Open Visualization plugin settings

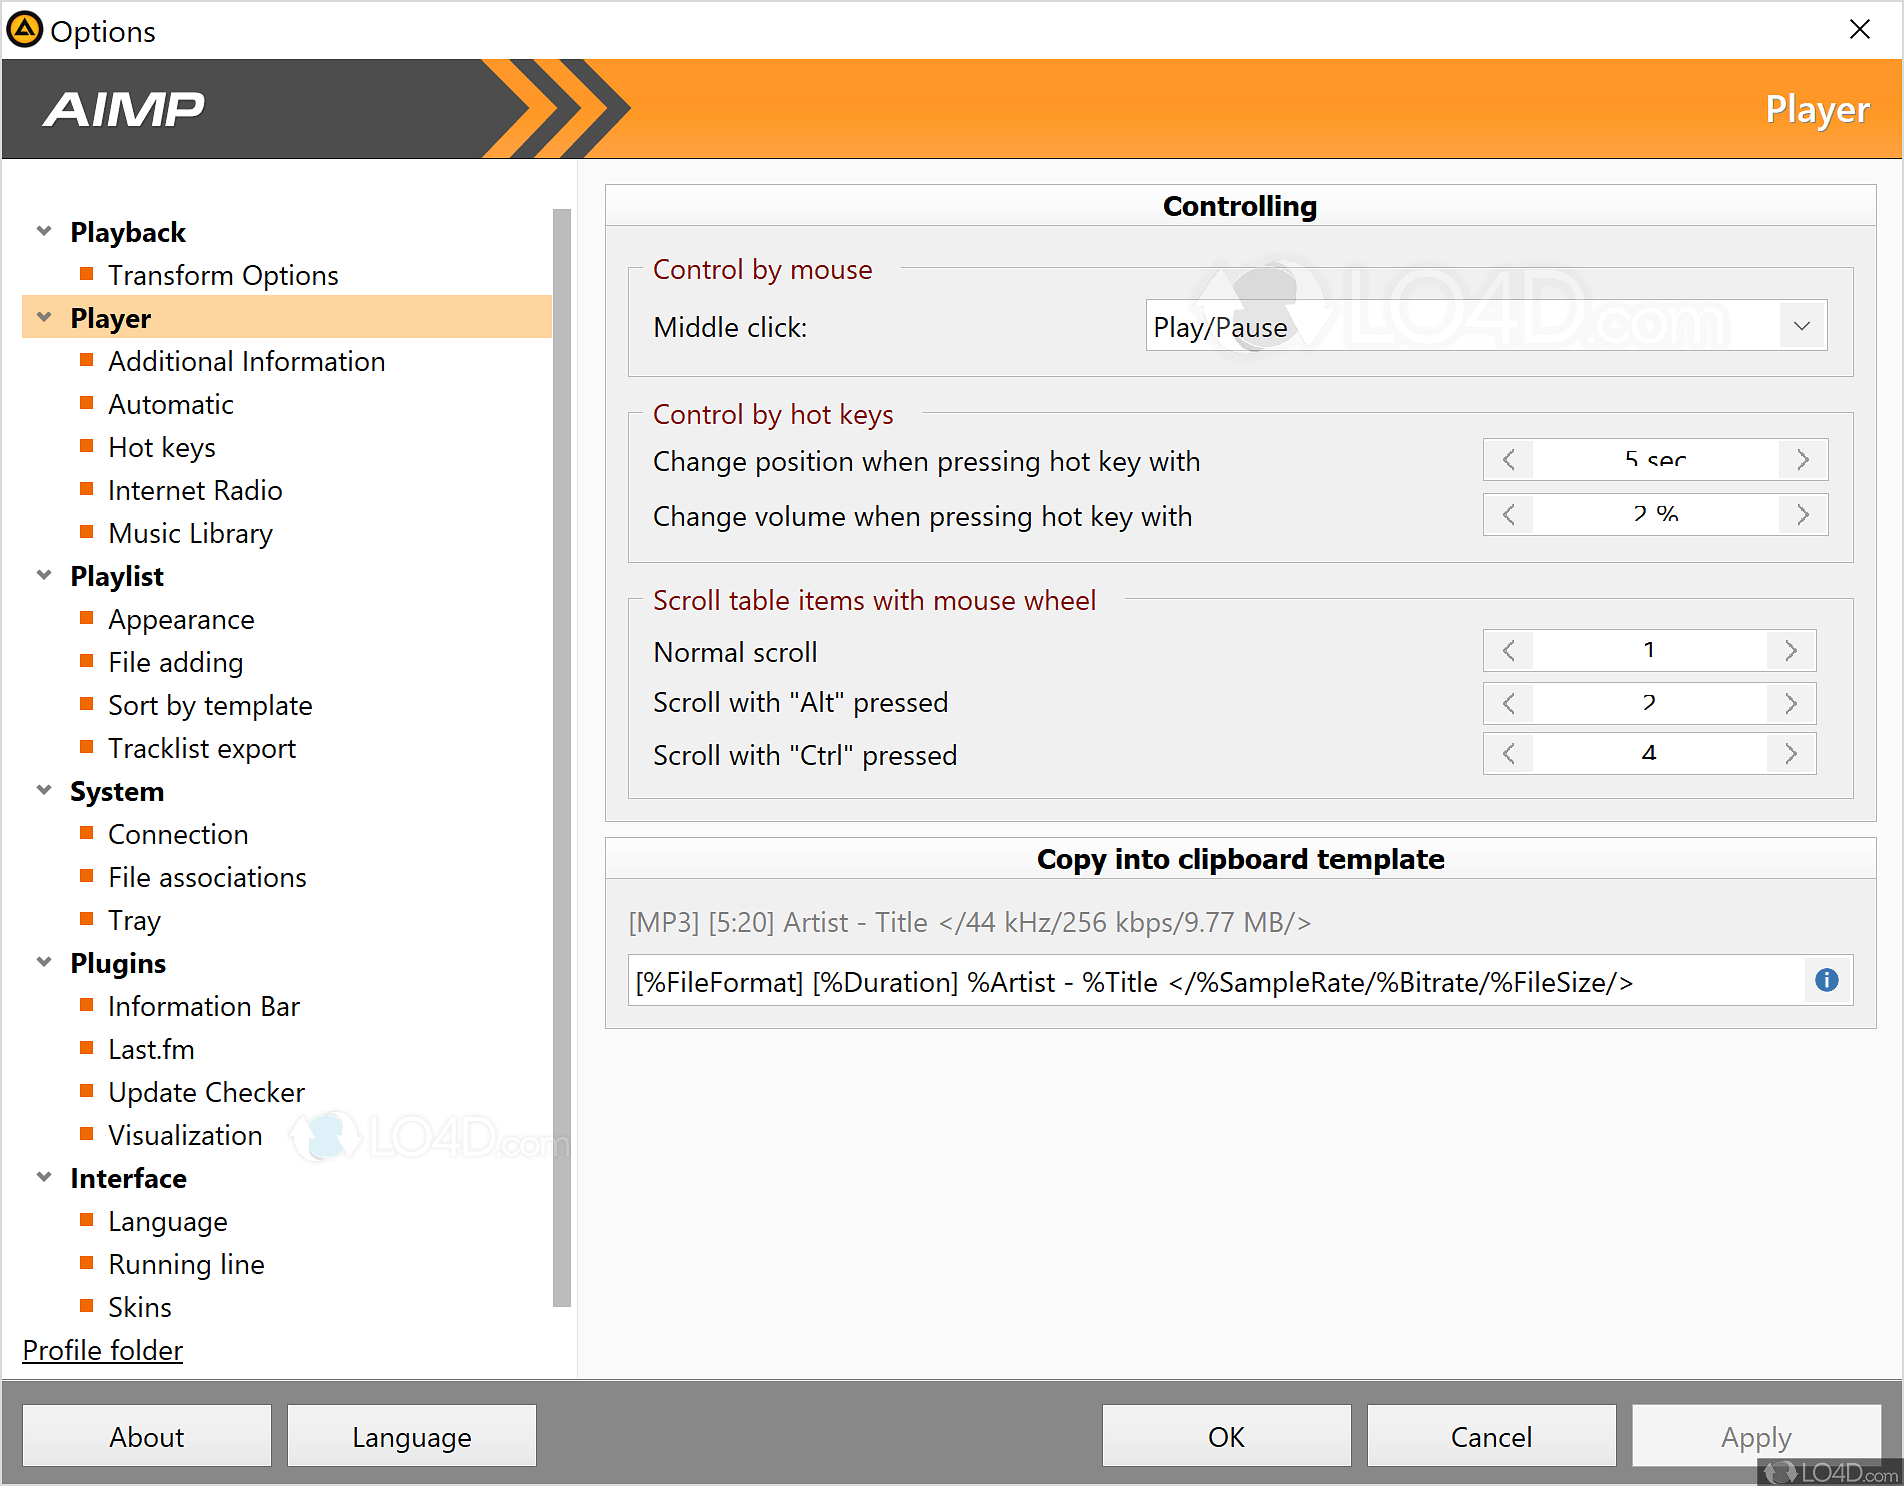pos(185,1135)
